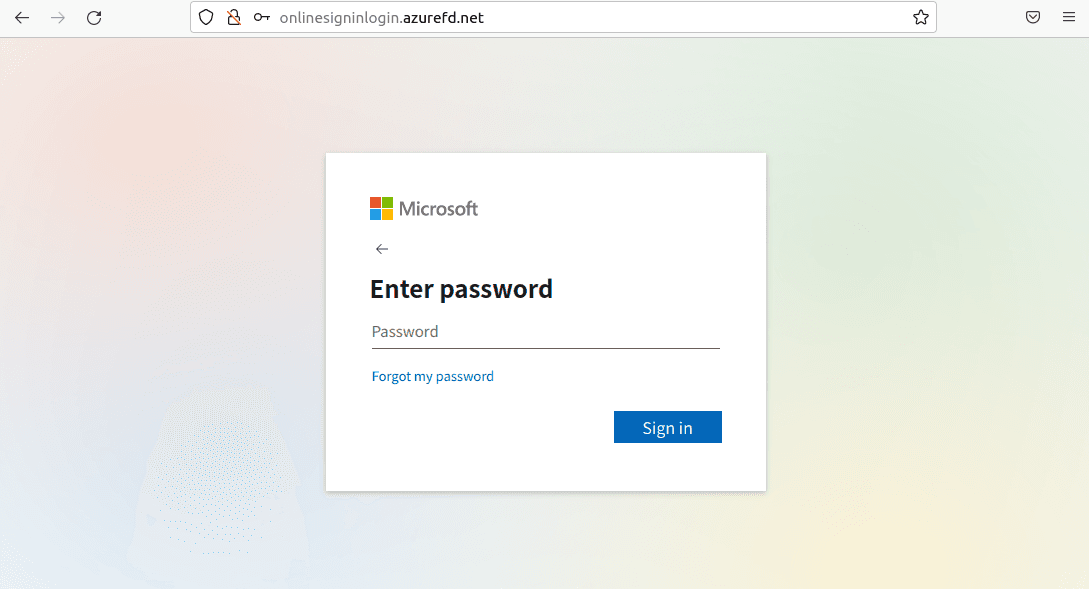Save page to Pocket

click(x=1033, y=17)
